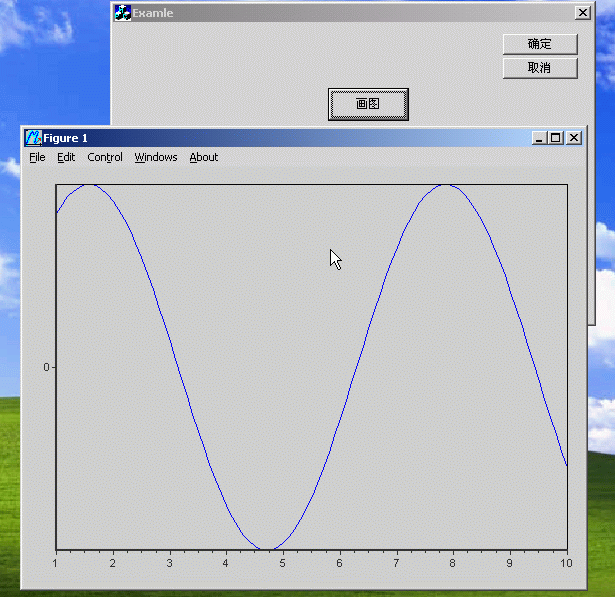Minimize the Figure 1 window
This screenshot has height=597, width=615.
[x=540, y=138]
